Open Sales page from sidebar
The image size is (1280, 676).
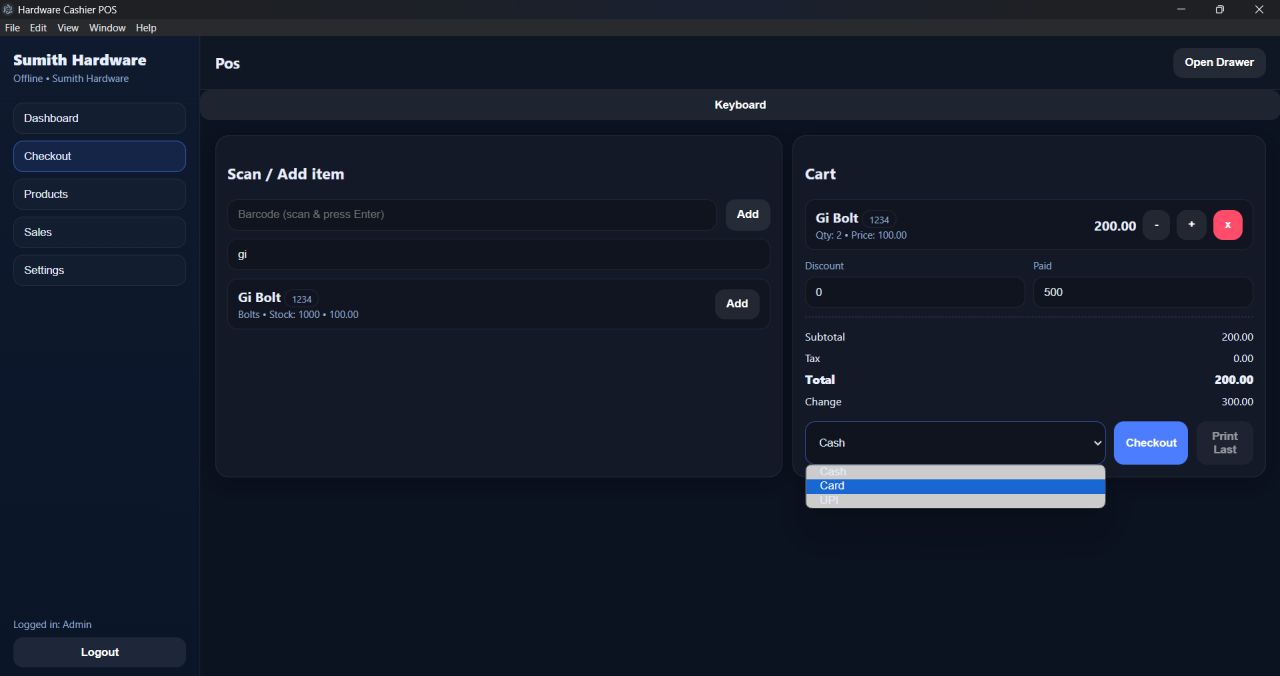coord(99,232)
